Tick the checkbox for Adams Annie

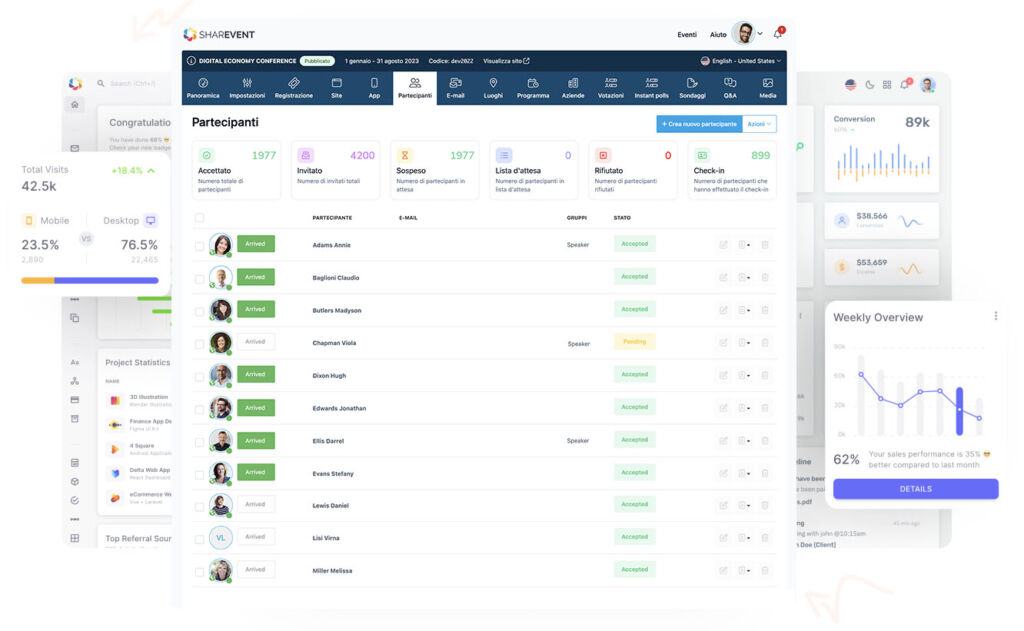point(200,245)
